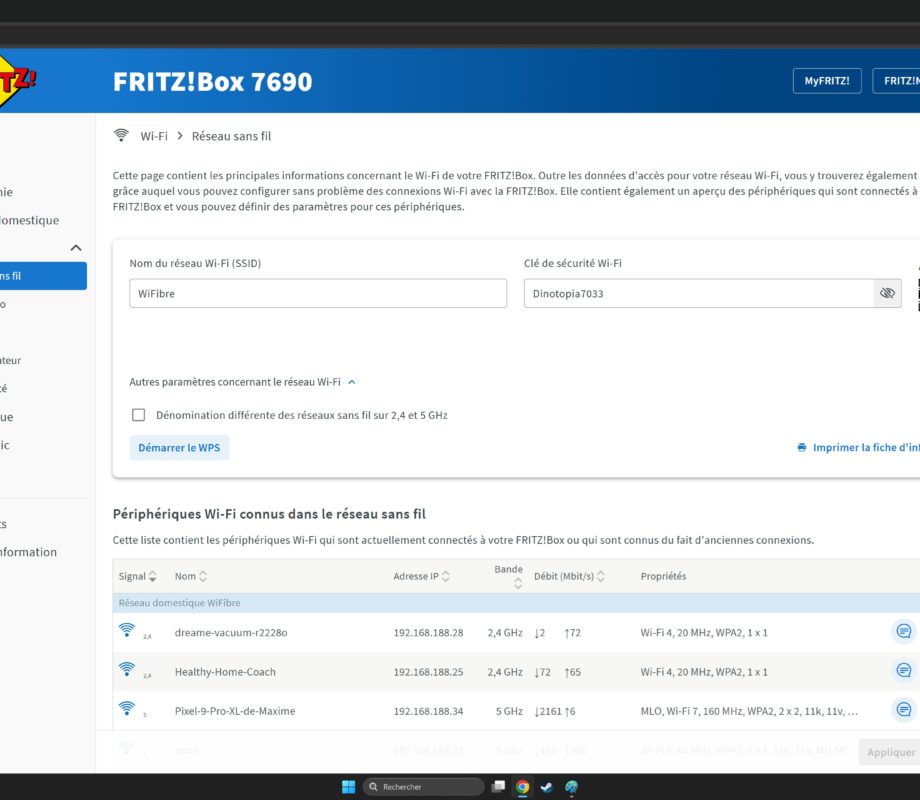Click the Réseau domestique WiFibre group row
The image size is (920, 800).
(516, 603)
